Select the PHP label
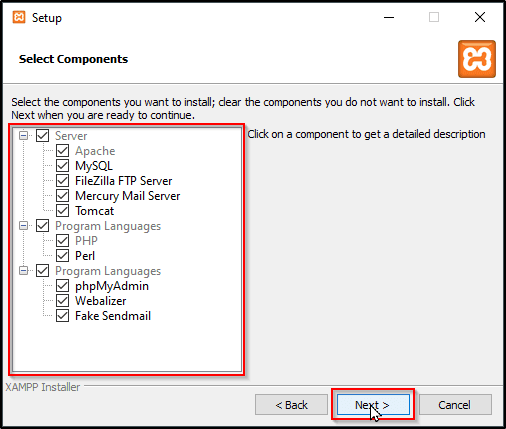This screenshot has height=429, width=506. click(86, 241)
